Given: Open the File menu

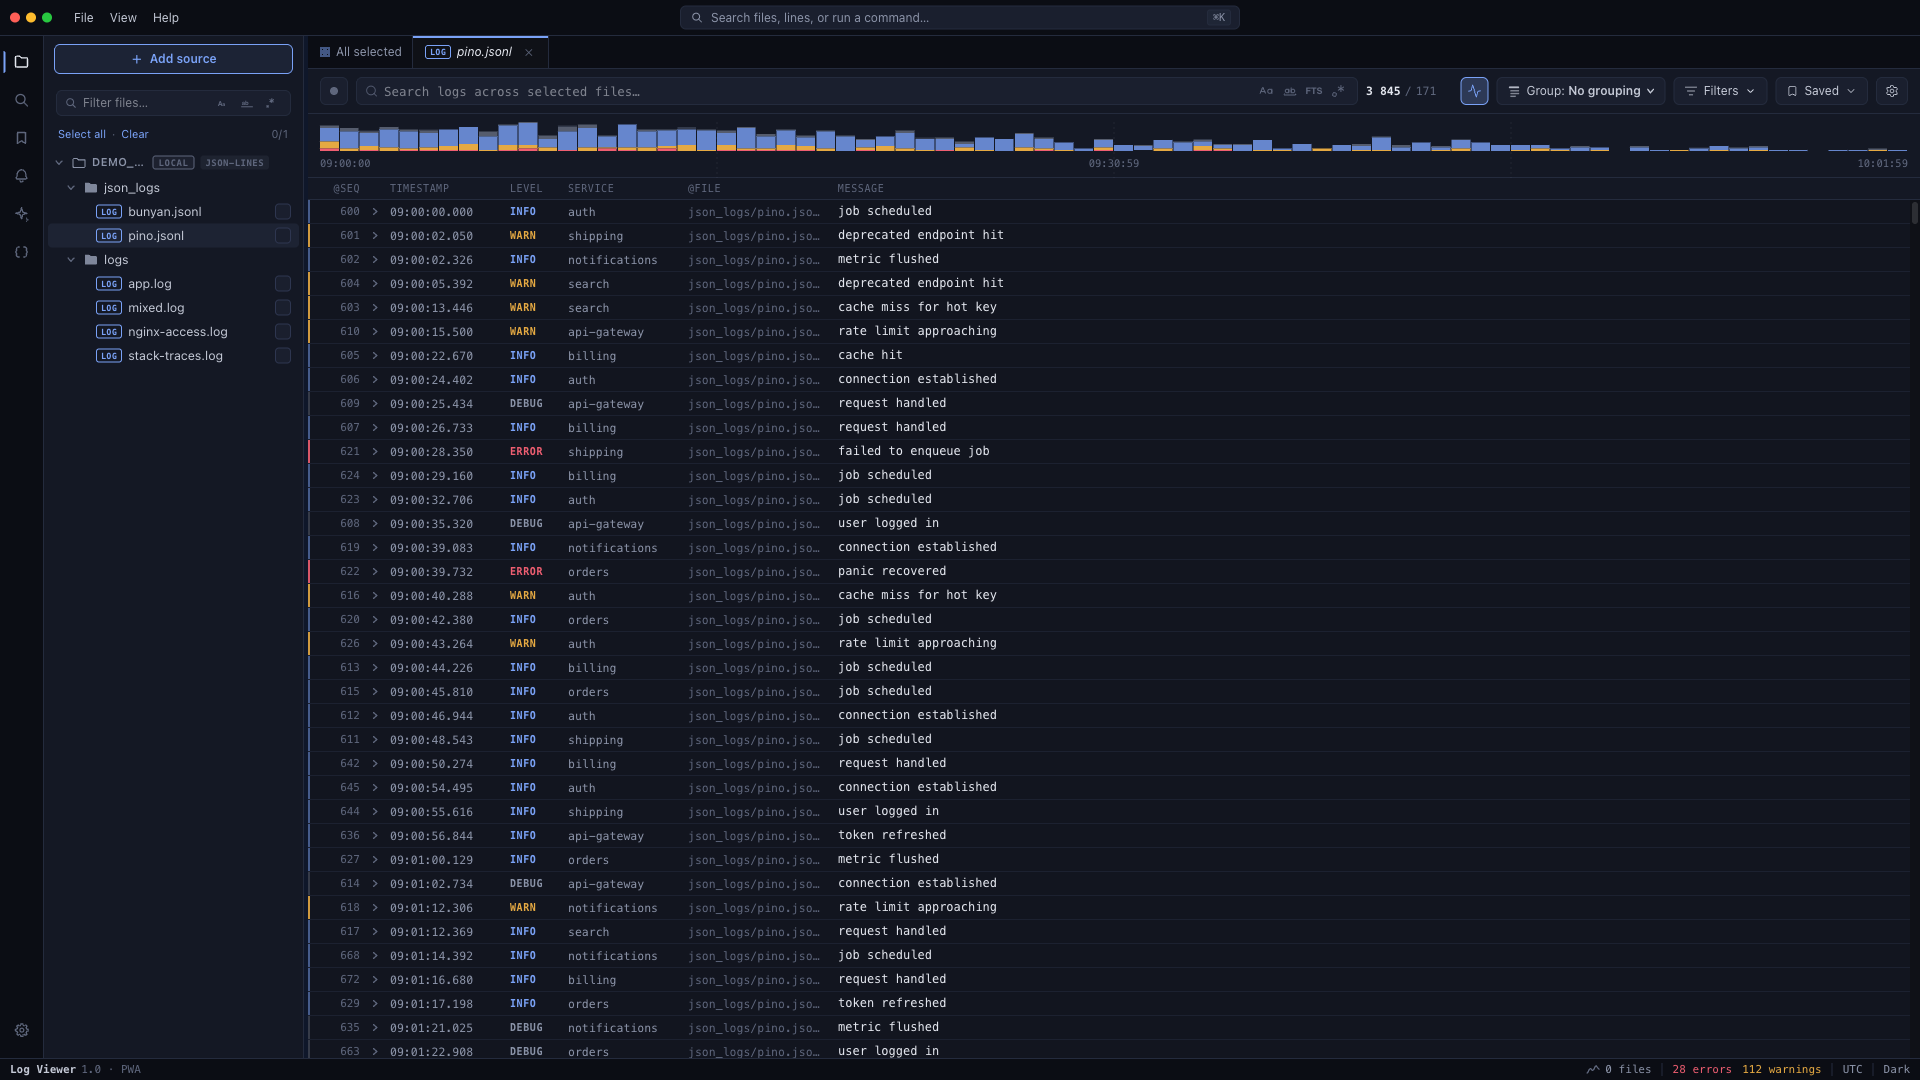Looking at the screenshot, I should pos(84,18).
